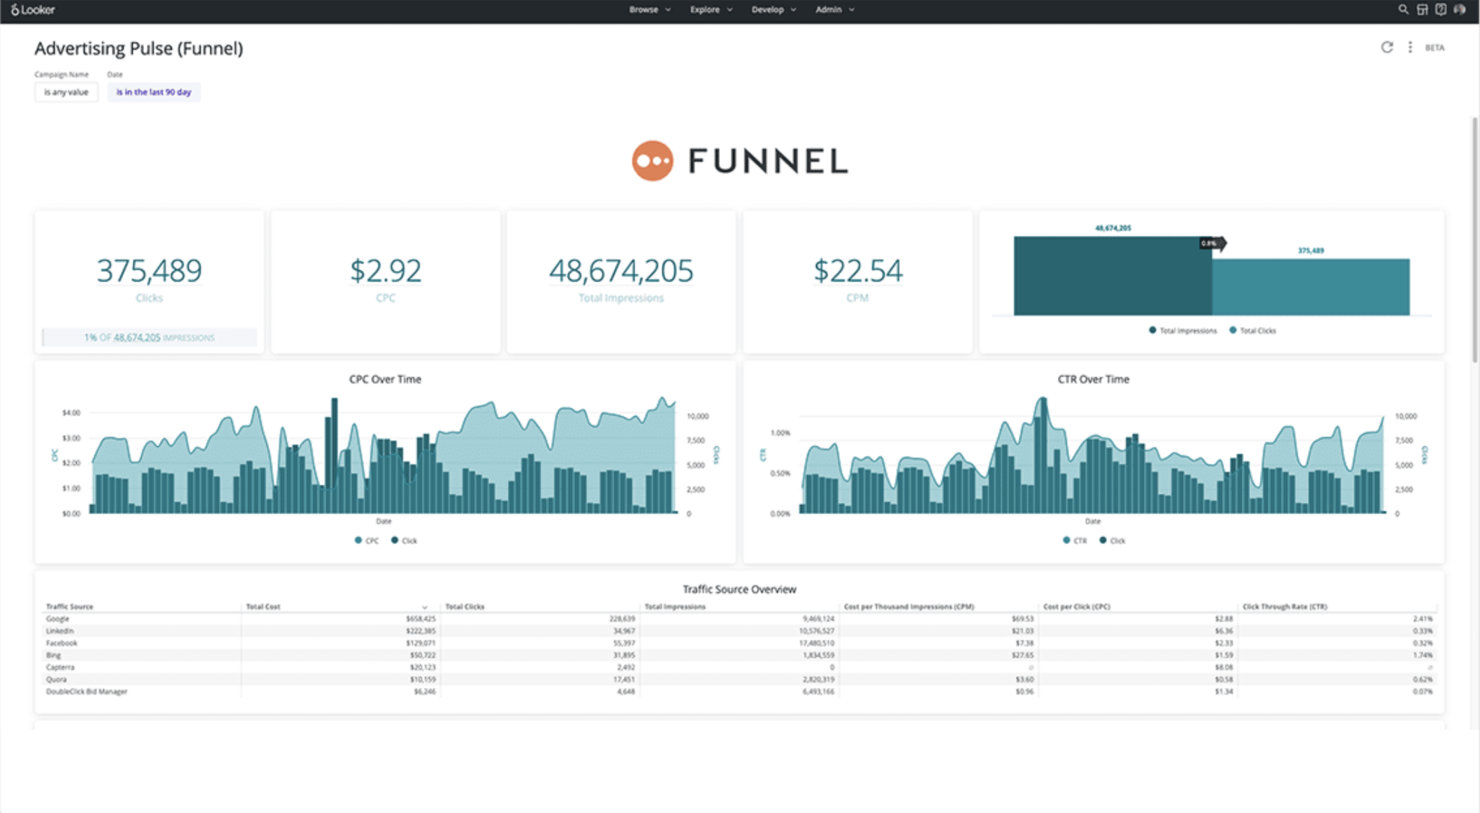Open the $2.92 CPC tile value
The height and width of the screenshot is (813, 1480).
point(385,270)
